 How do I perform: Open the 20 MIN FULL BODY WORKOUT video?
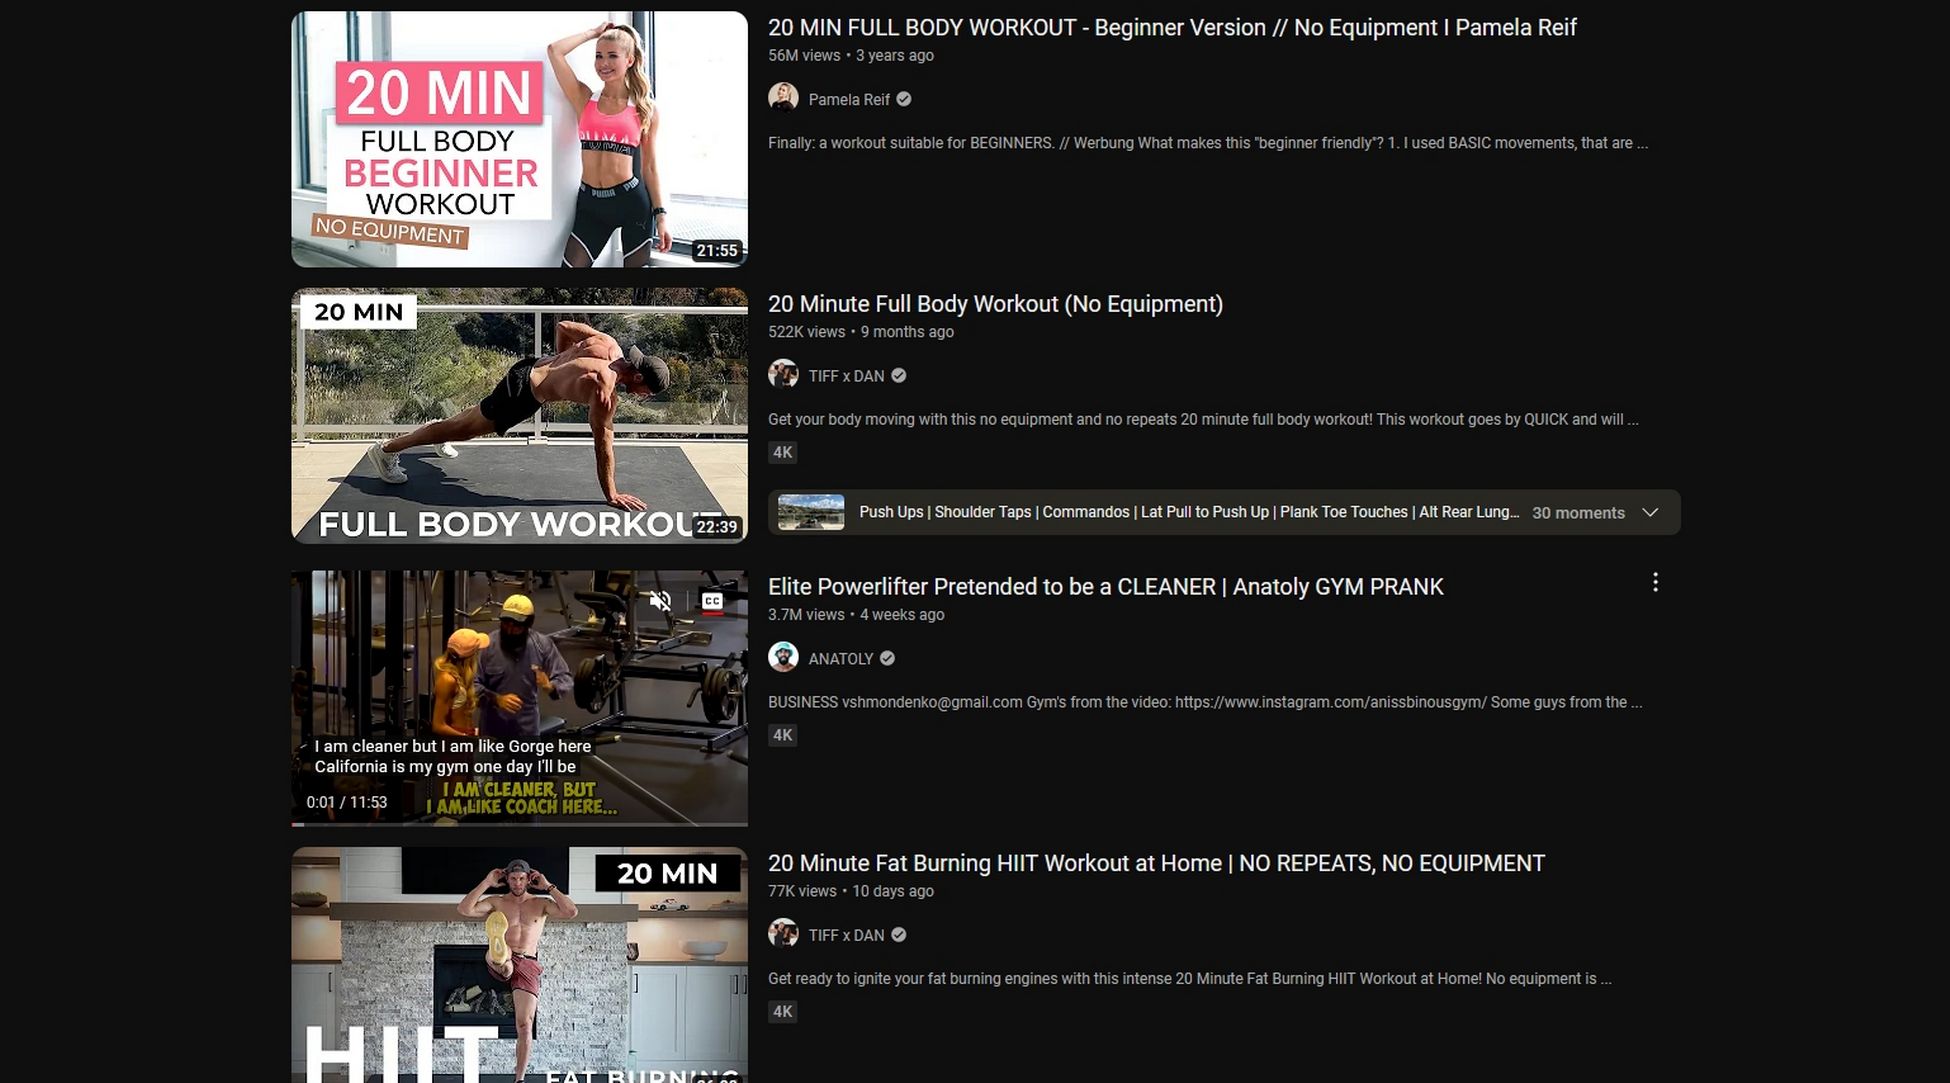pos(1171,27)
